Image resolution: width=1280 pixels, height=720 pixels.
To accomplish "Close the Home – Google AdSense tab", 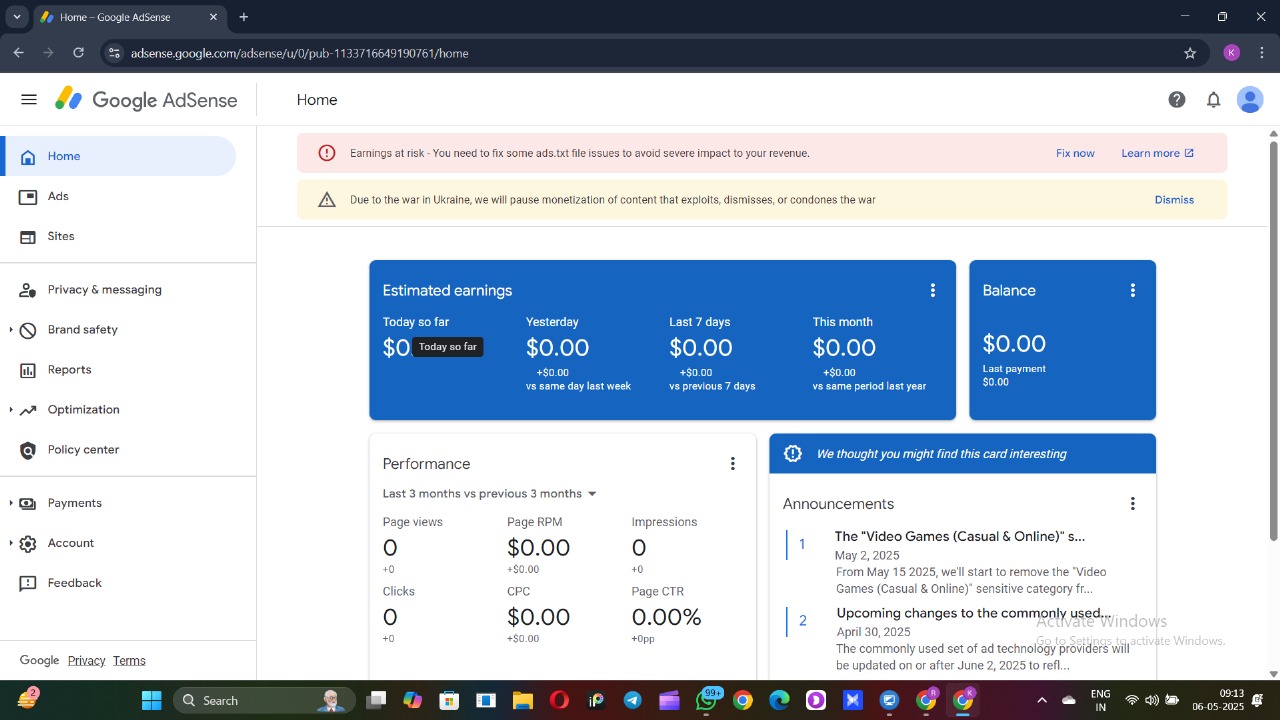I will [x=214, y=17].
